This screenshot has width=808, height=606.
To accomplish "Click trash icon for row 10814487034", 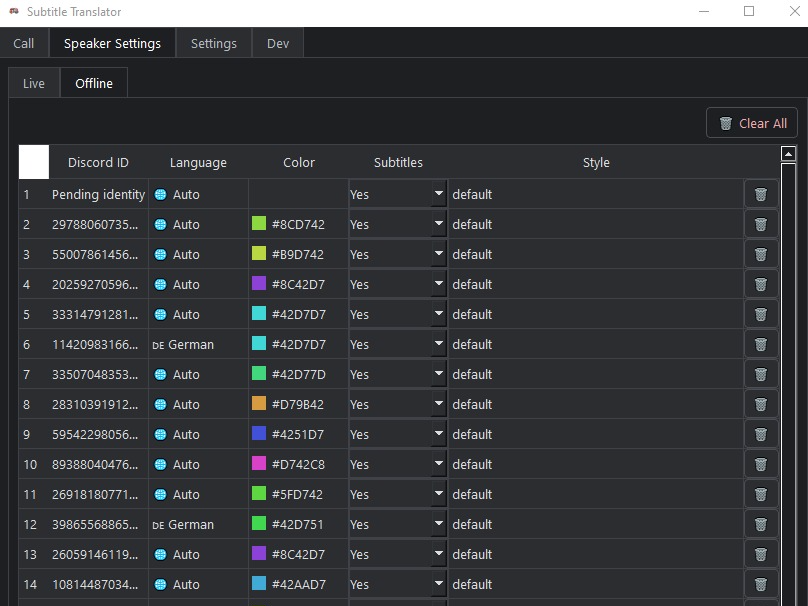I will click(761, 584).
